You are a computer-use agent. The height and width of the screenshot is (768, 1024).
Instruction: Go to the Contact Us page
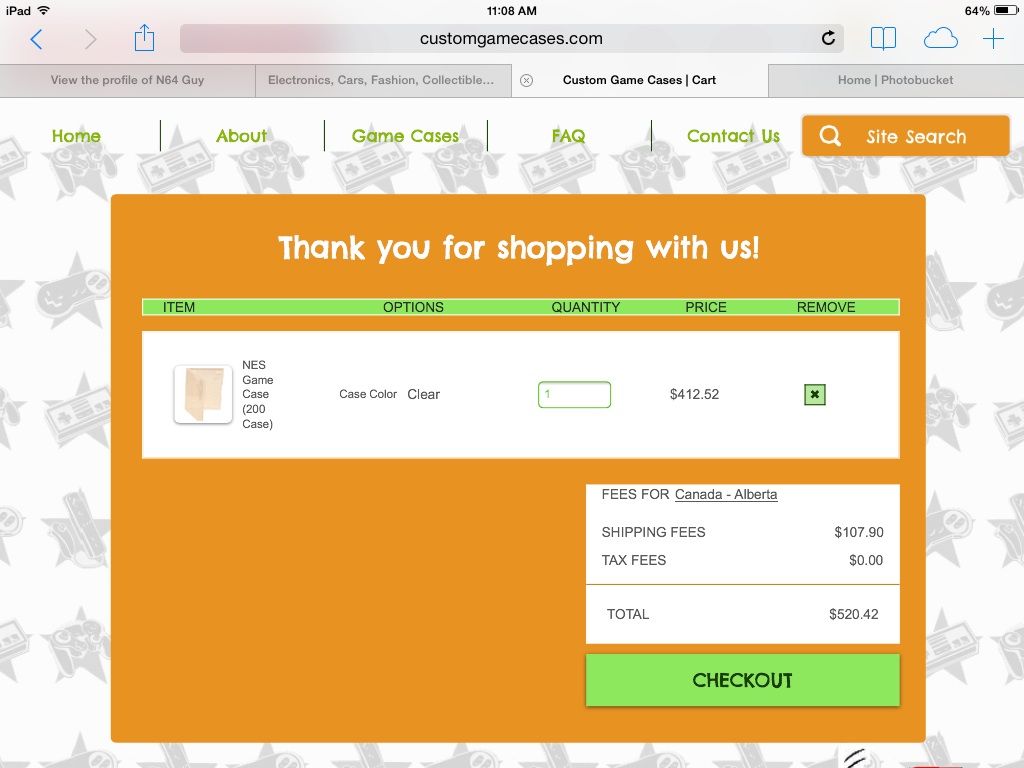click(733, 136)
